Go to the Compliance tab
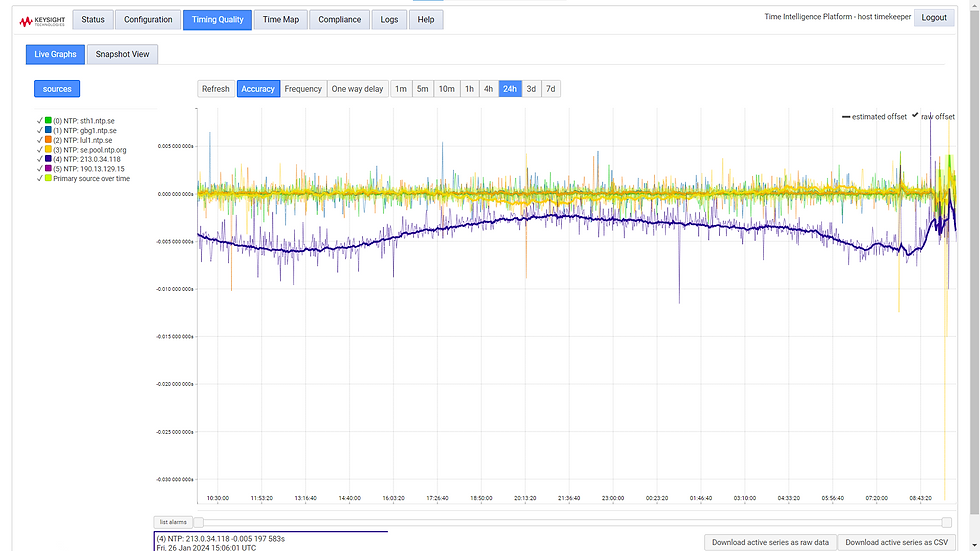The width and height of the screenshot is (980, 551). click(x=339, y=19)
